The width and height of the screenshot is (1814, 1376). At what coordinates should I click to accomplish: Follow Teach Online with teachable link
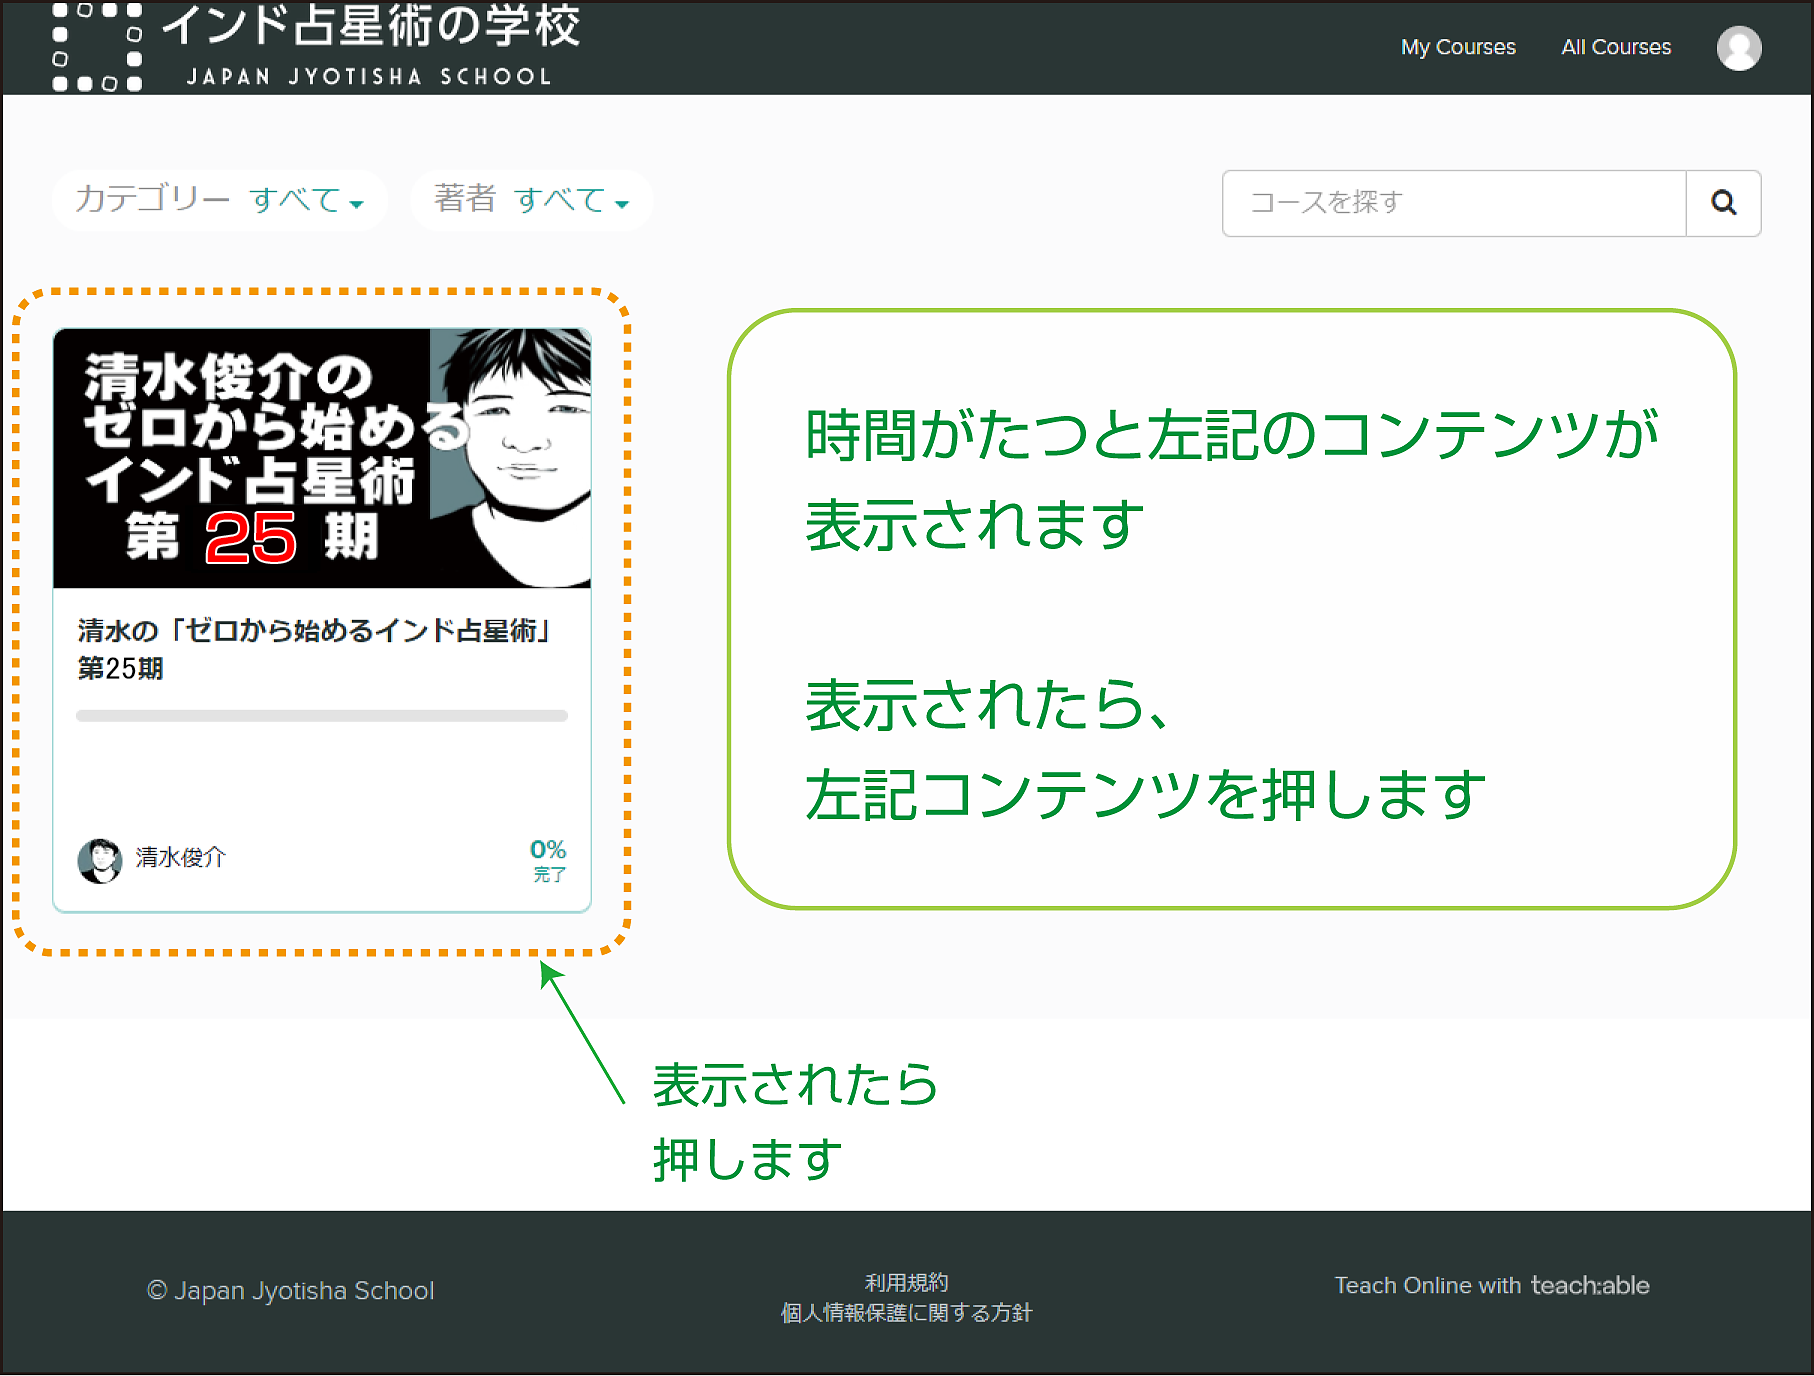coord(1492,1286)
